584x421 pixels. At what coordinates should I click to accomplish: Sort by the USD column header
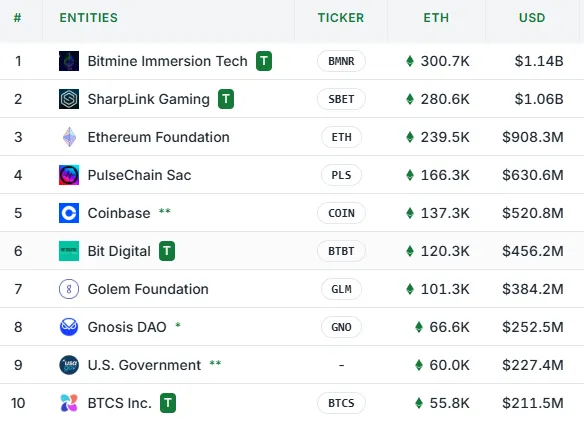pyautogui.click(x=532, y=18)
